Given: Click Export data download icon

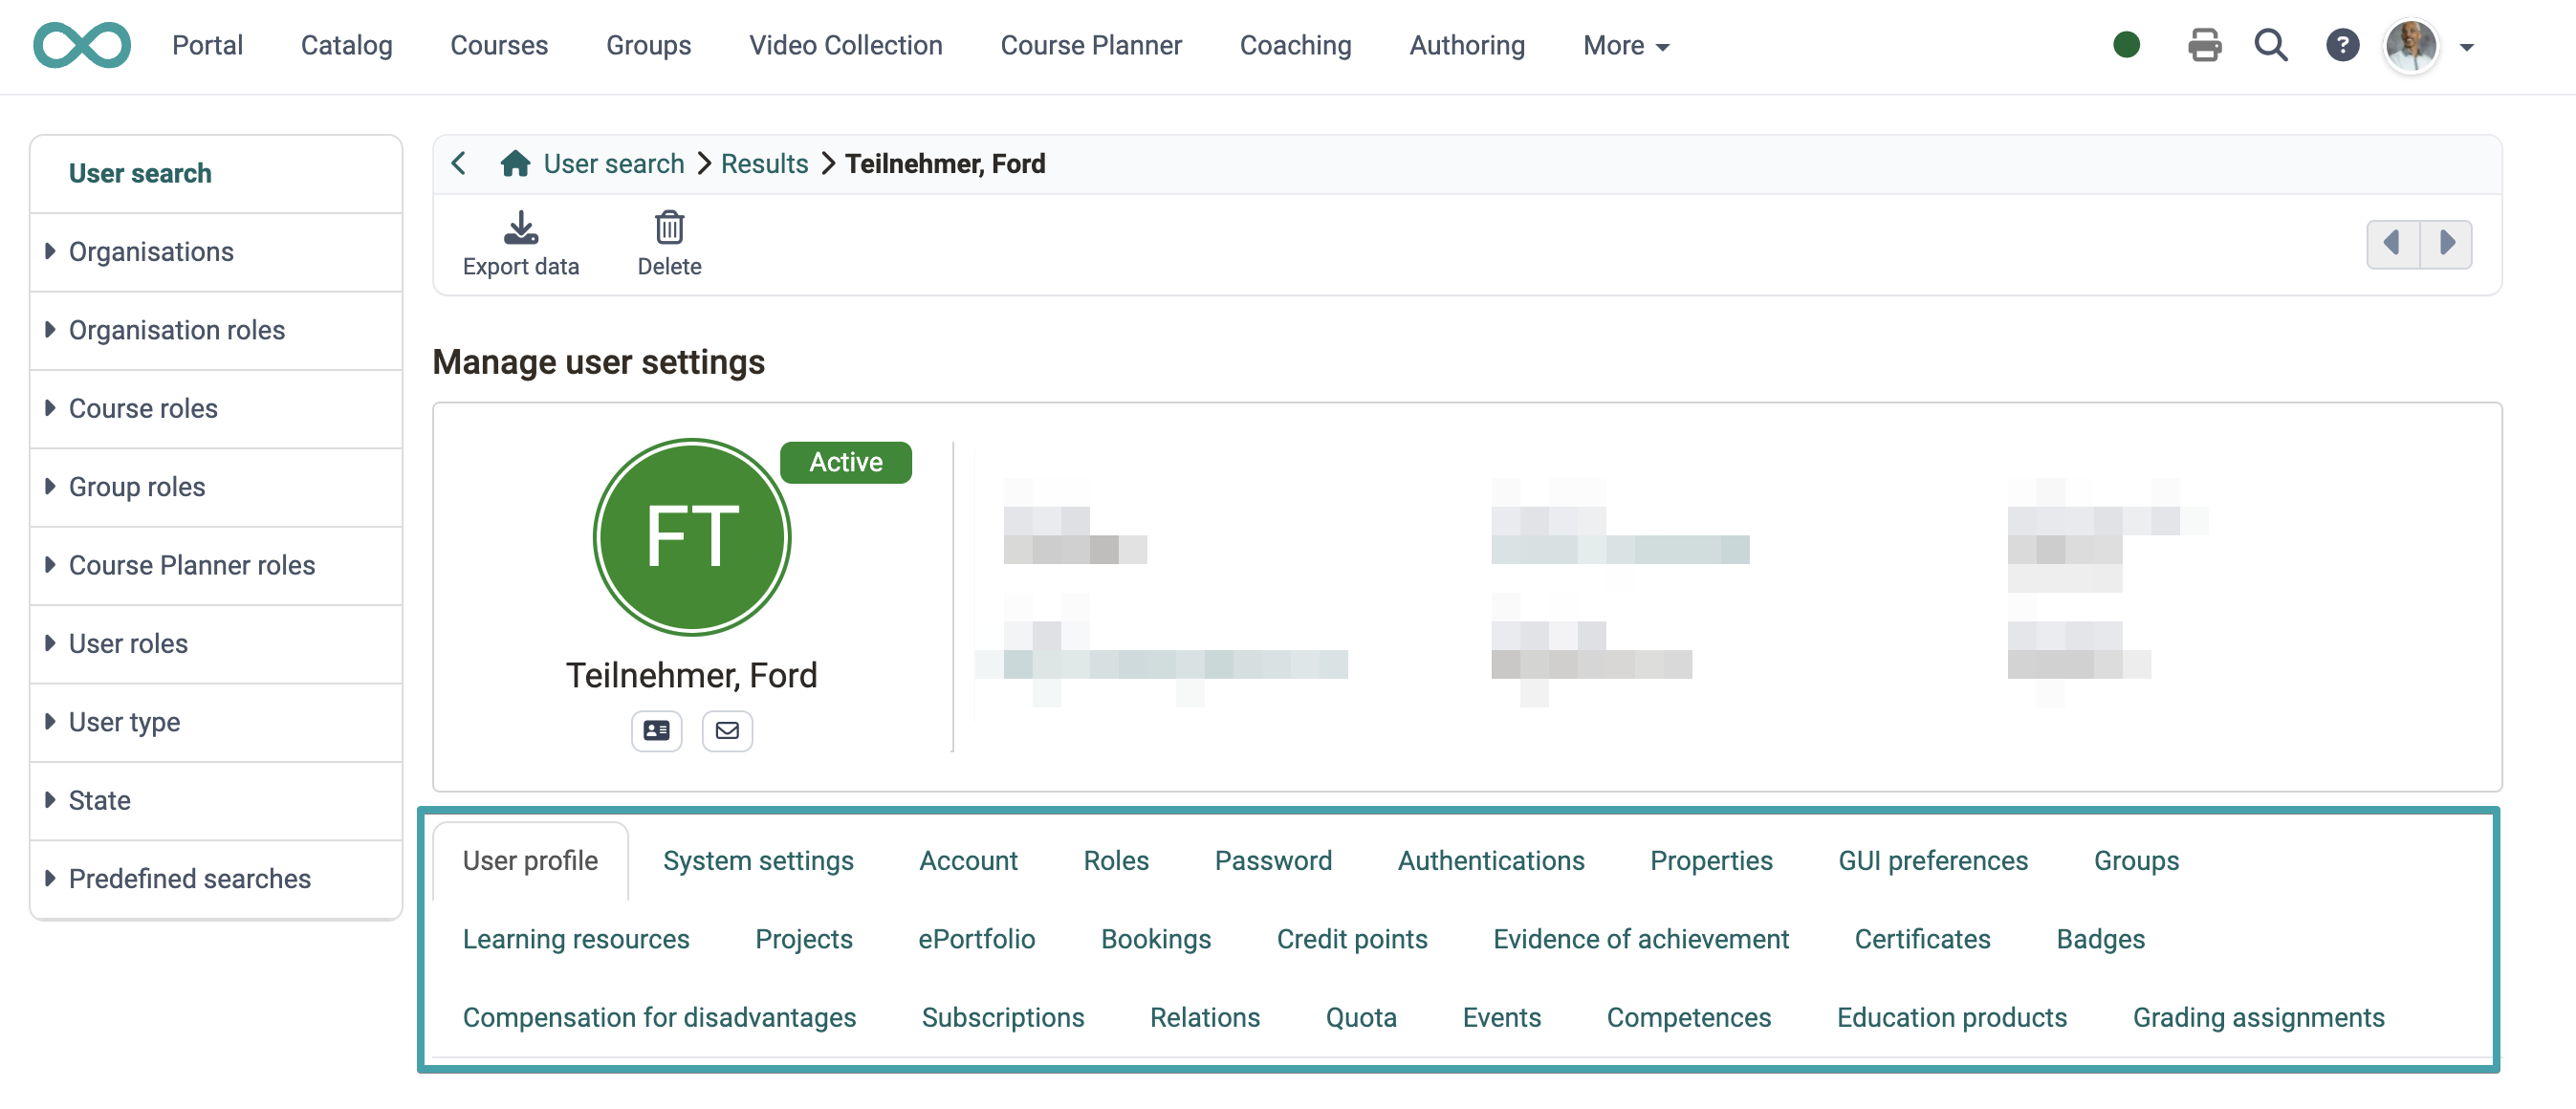Looking at the screenshot, I should pos(521,228).
